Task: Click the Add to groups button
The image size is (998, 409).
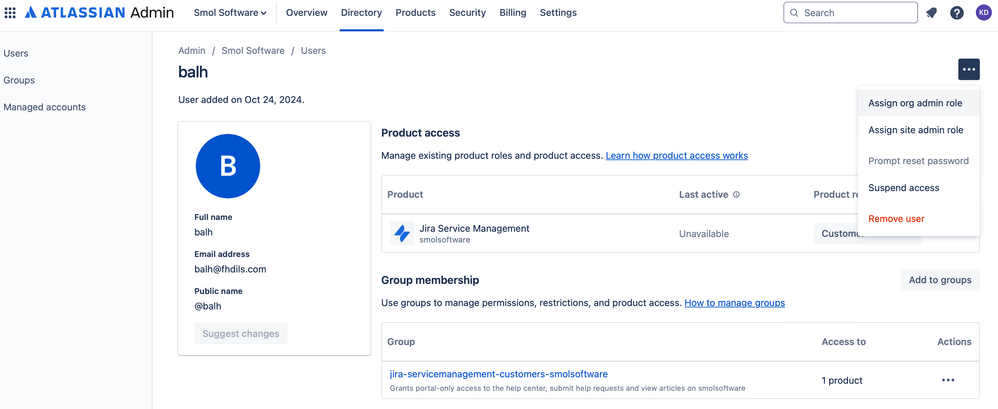Action: (x=939, y=280)
